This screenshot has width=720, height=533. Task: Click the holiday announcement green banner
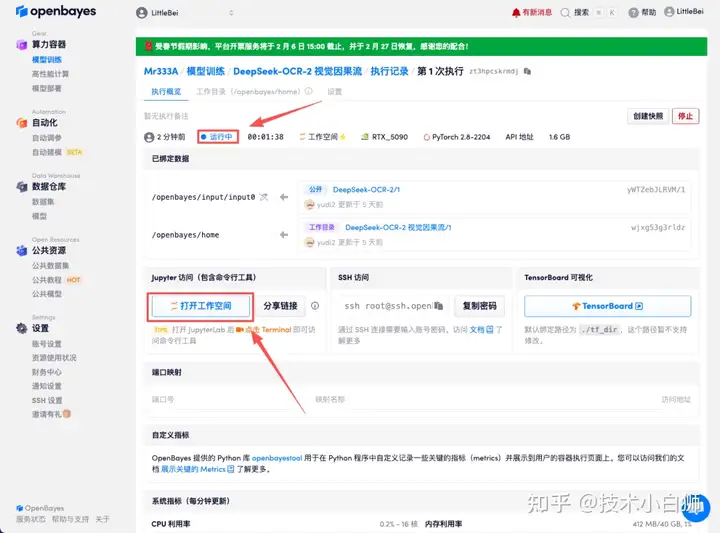pyautogui.click(x=421, y=46)
